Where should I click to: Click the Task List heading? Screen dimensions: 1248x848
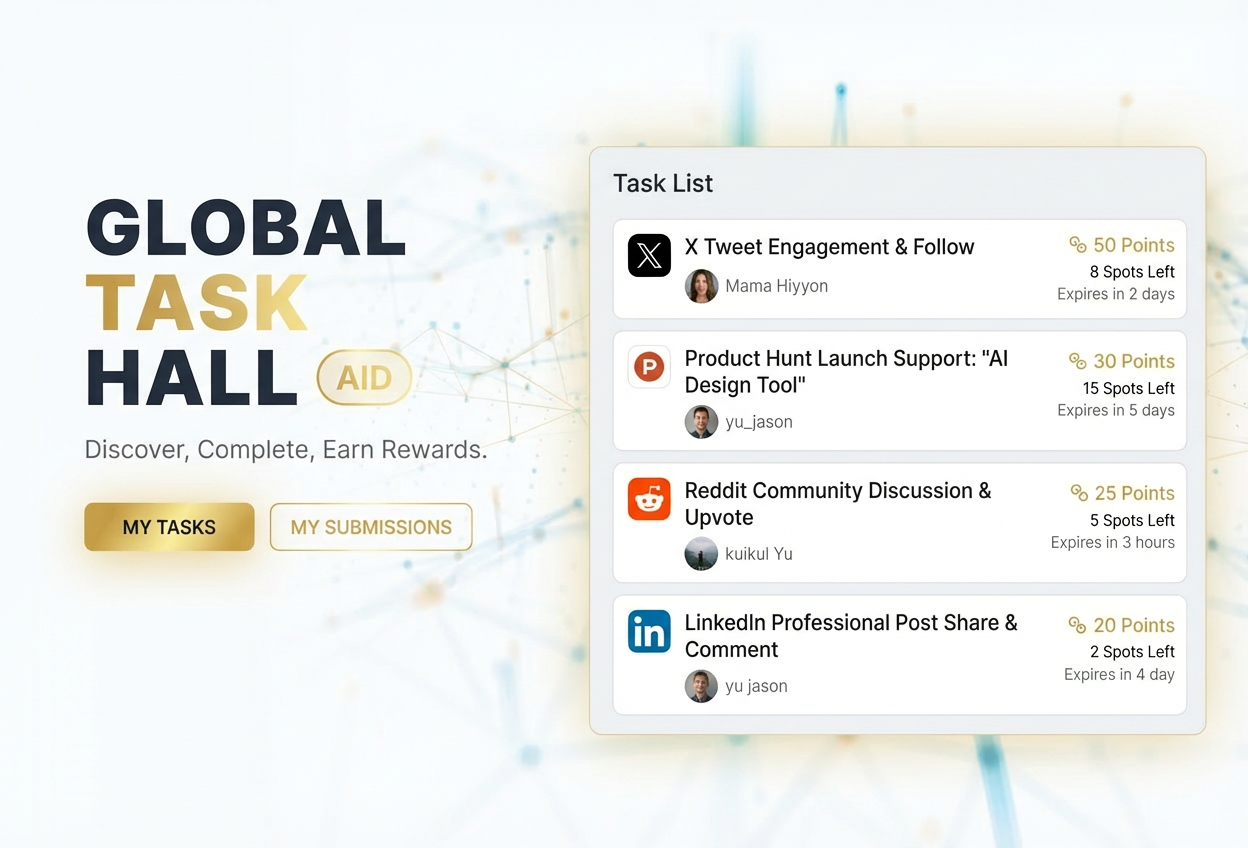pos(662,183)
